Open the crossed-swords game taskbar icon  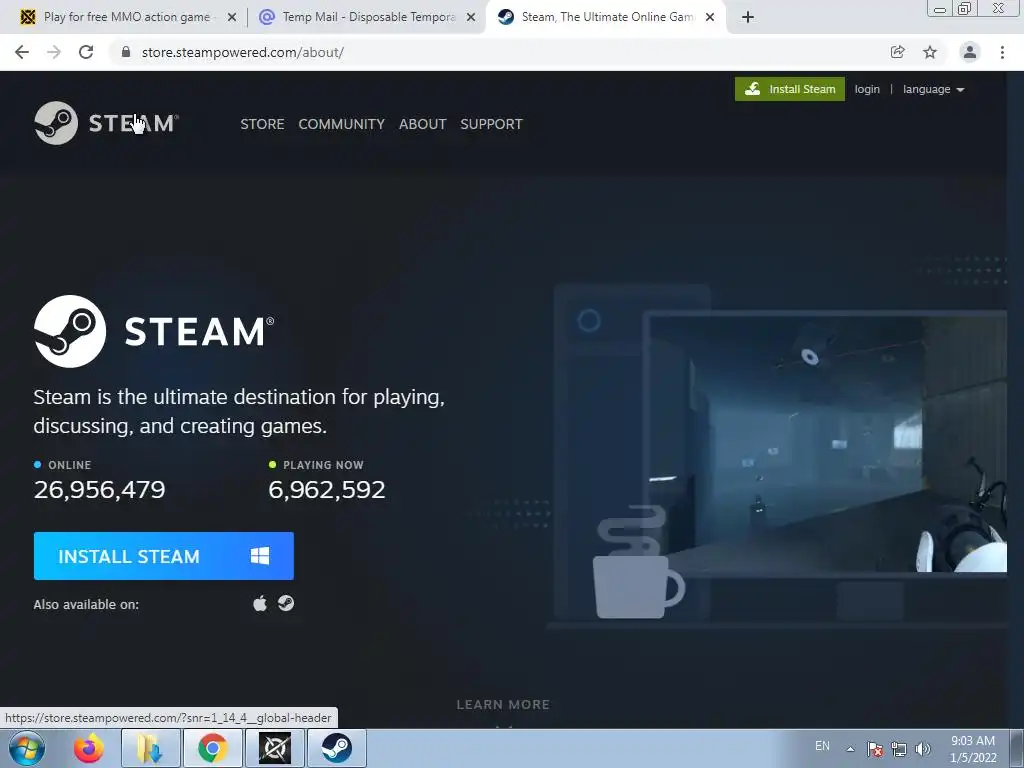point(275,748)
